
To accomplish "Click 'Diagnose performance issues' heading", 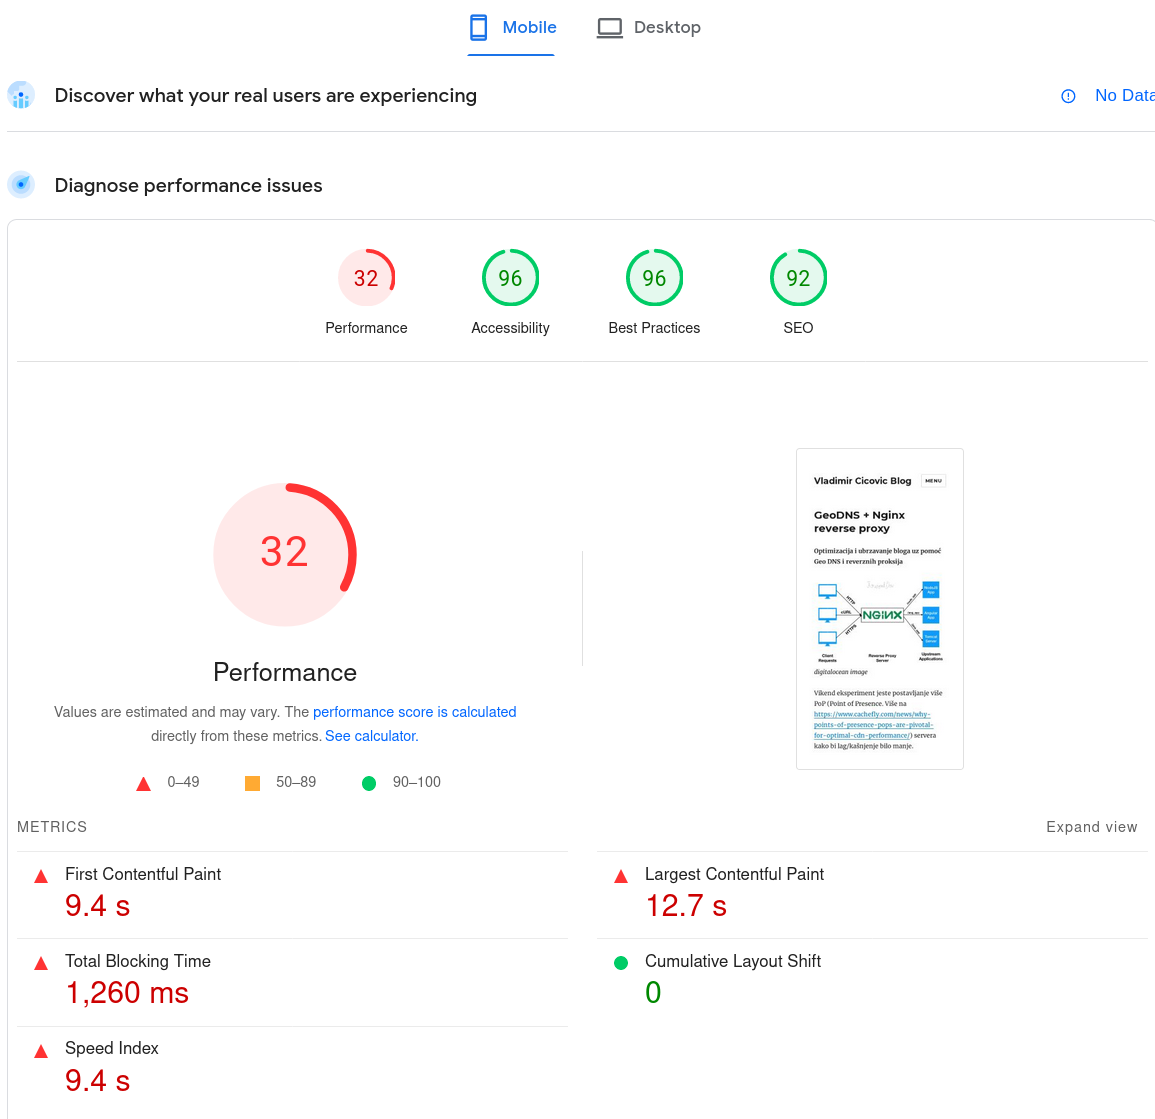I will click(x=189, y=185).
